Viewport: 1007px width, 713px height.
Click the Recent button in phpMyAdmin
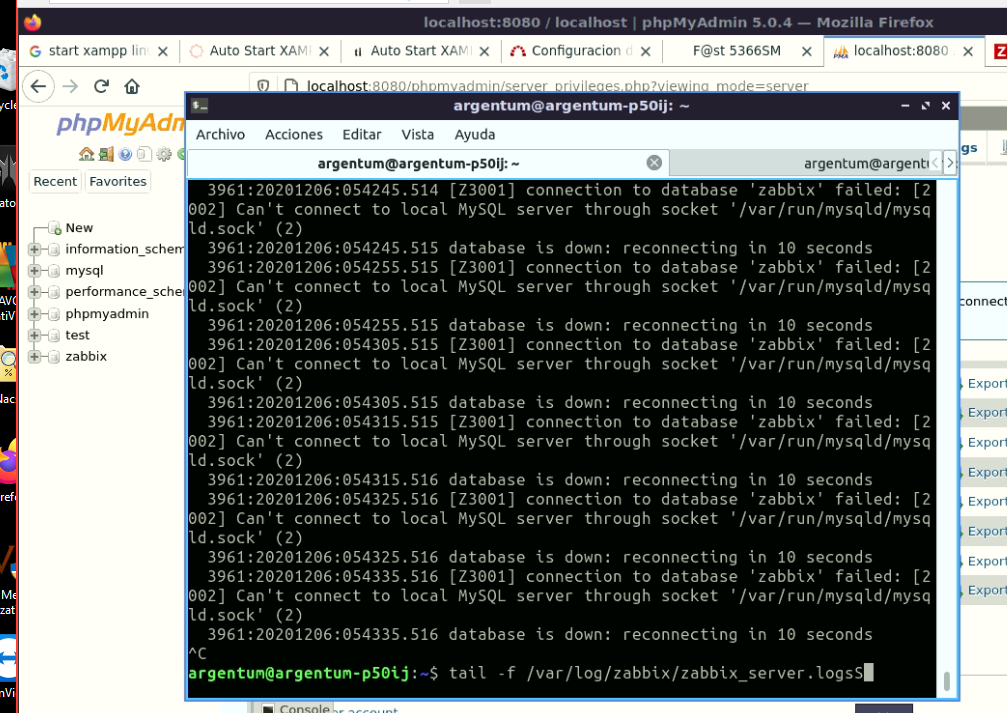tap(55, 182)
